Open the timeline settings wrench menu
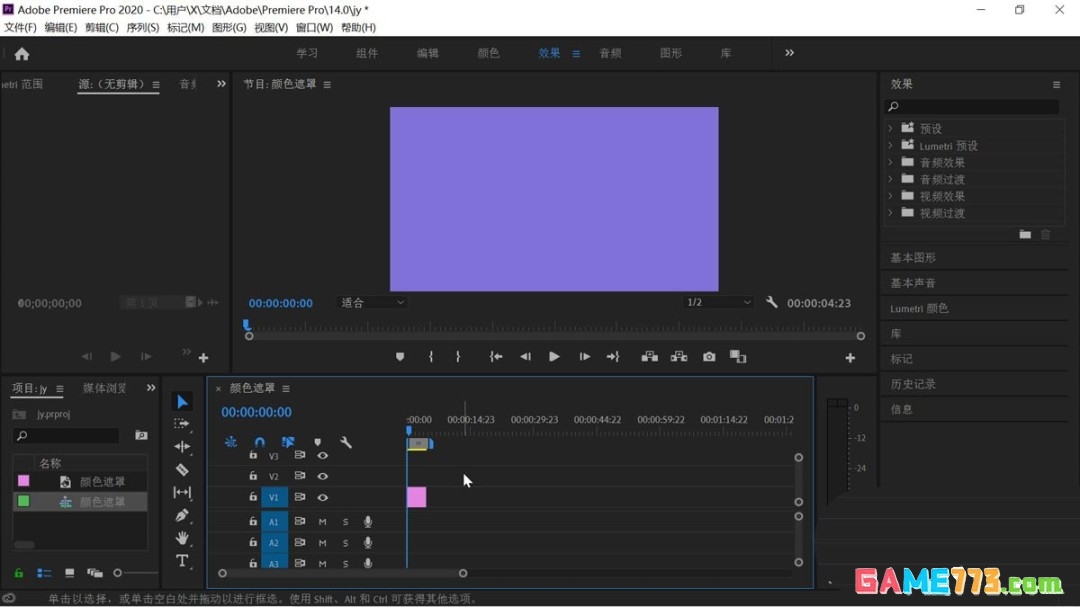Image resolution: width=1080 pixels, height=607 pixels. pyautogui.click(x=346, y=441)
